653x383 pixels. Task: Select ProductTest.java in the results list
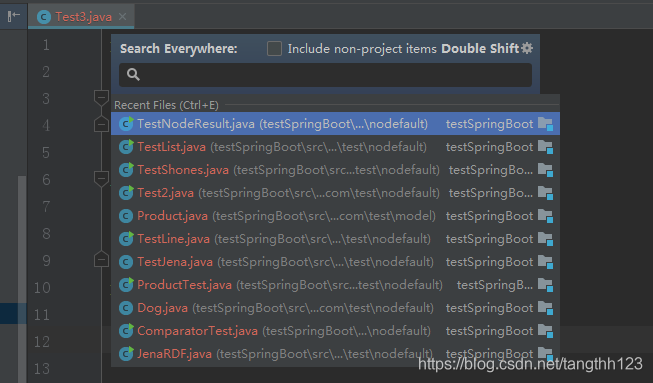335,285
